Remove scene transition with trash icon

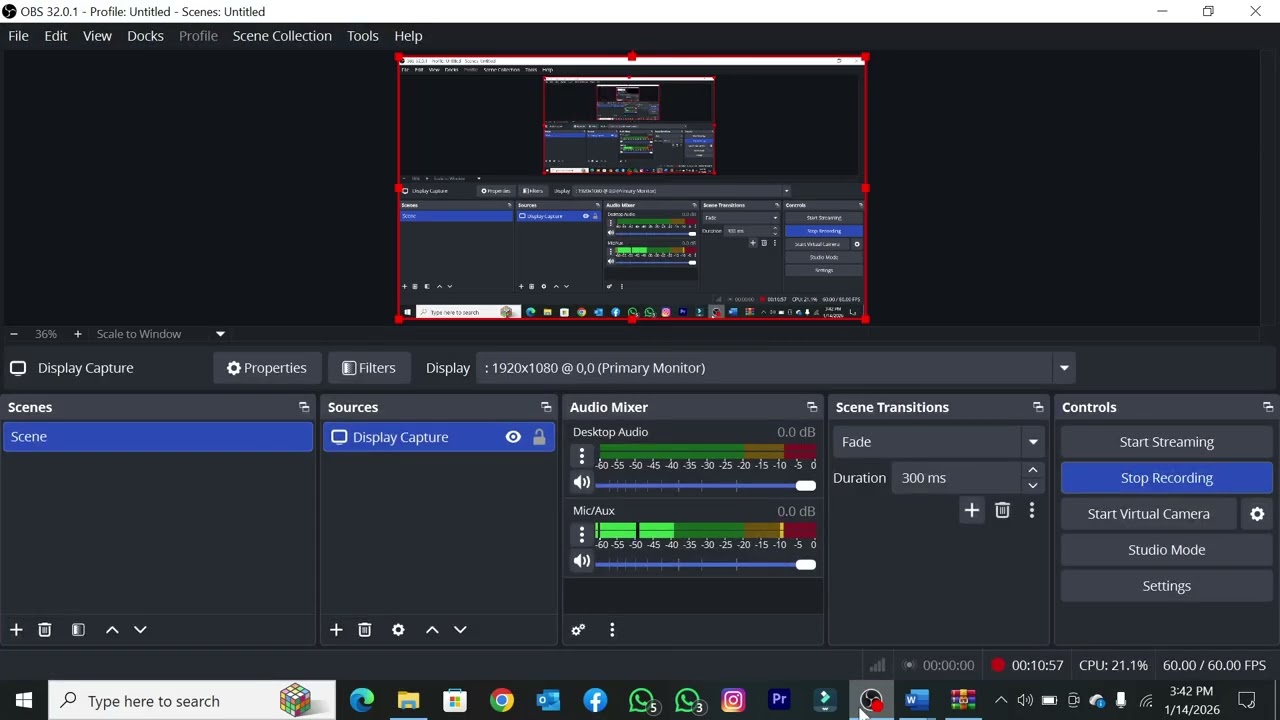coord(1002,511)
